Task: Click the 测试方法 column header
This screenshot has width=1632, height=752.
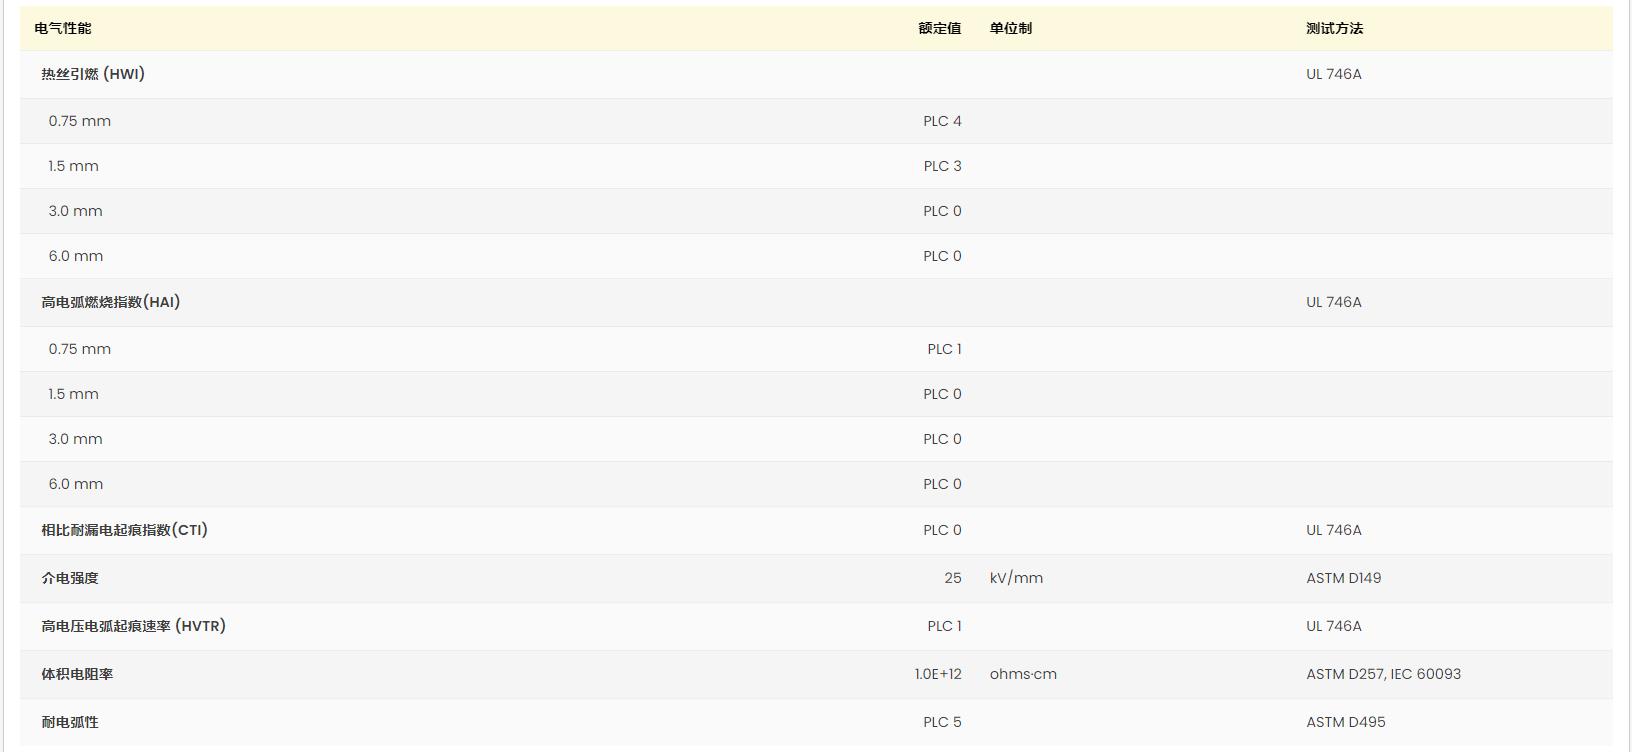Action: (x=1334, y=28)
